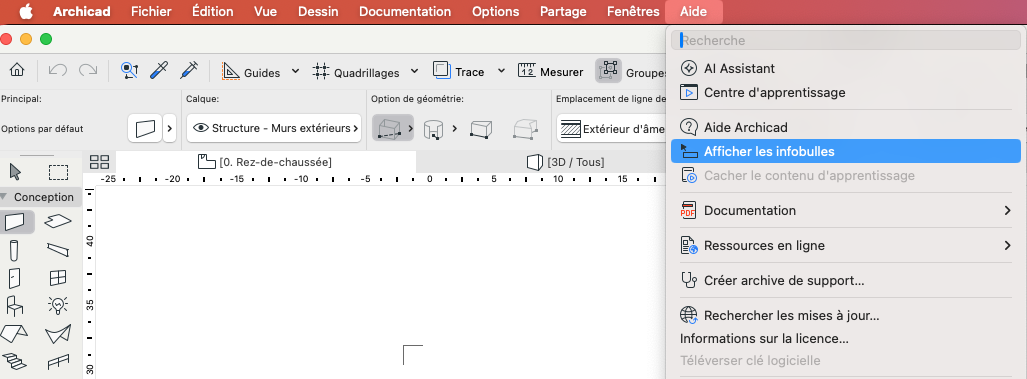Screen dimensions: 1027x379
Task: Select the Object chair tool
Action: (x=14, y=306)
